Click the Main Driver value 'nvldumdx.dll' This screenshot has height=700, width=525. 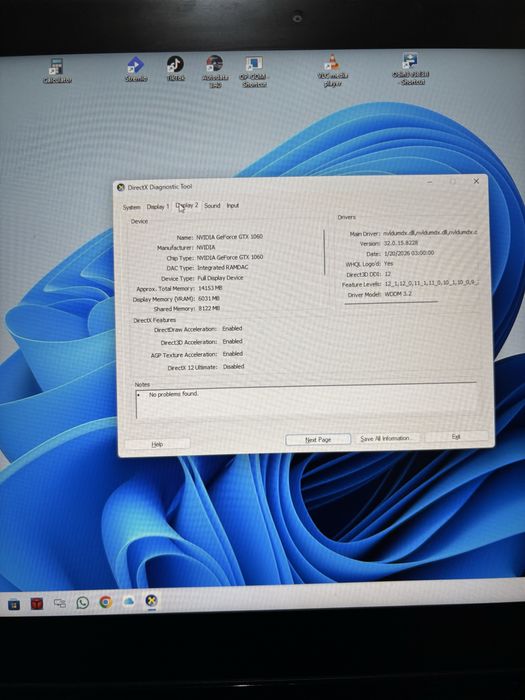click(x=430, y=233)
